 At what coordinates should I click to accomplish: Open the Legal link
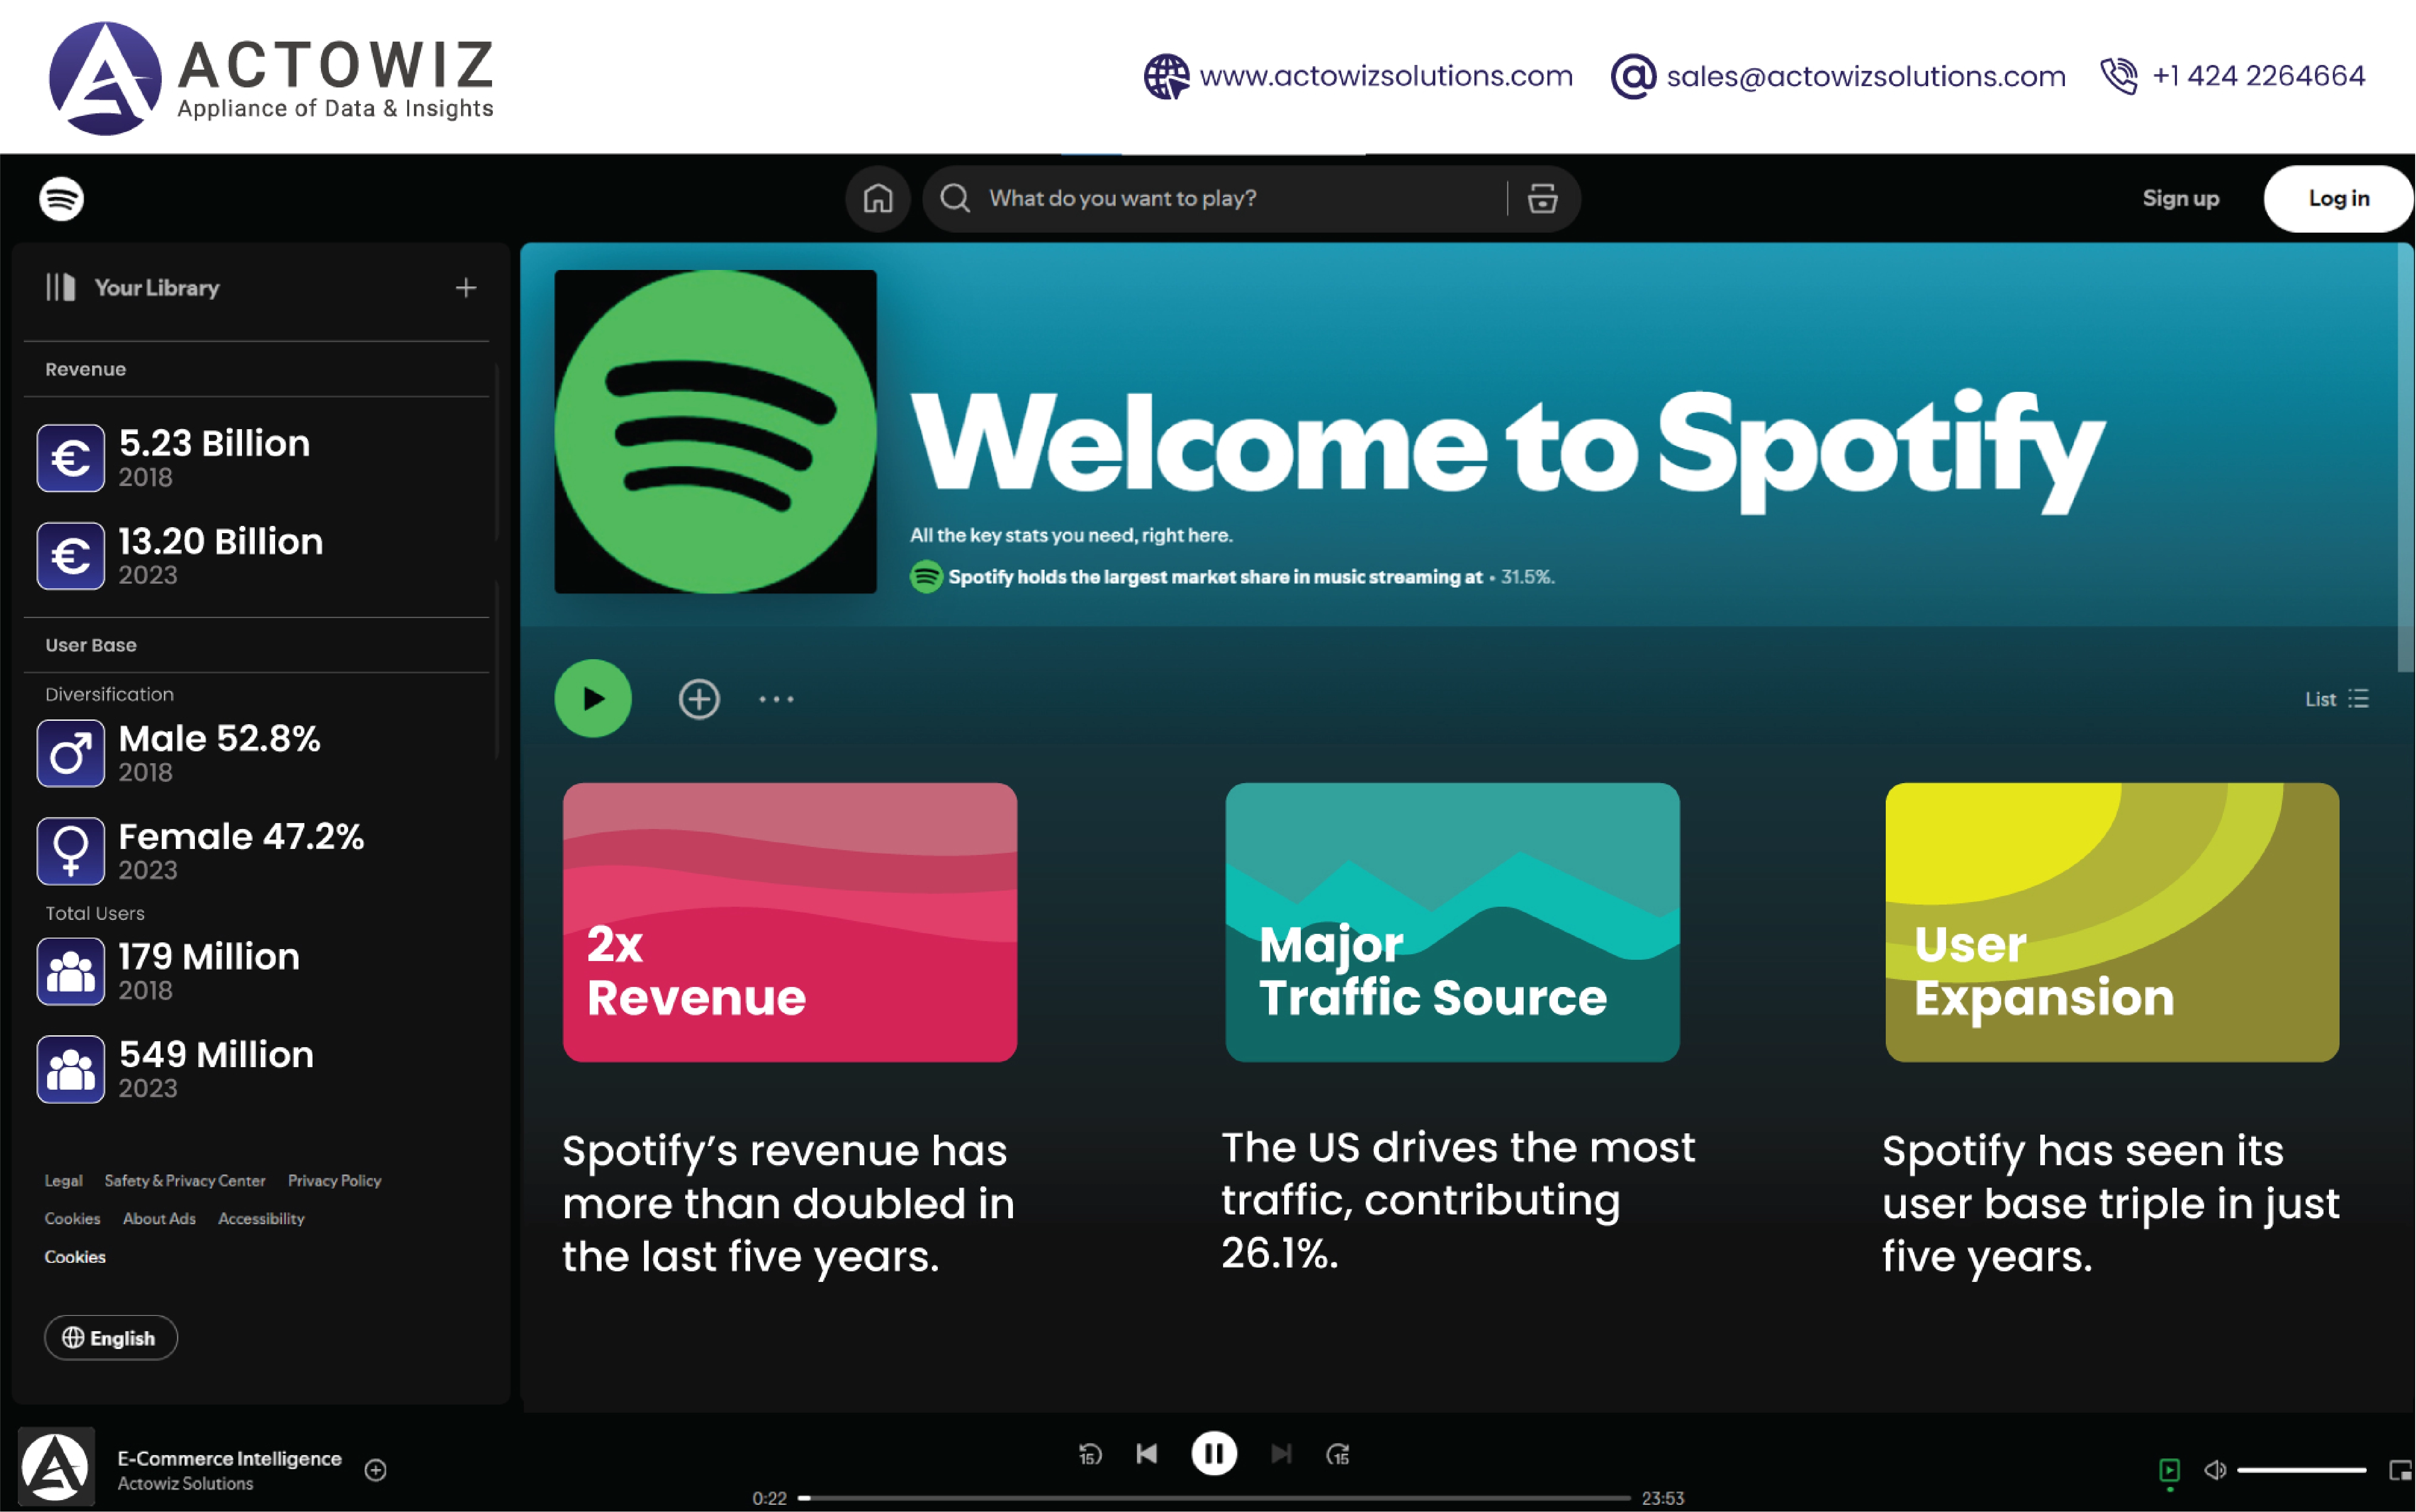pyautogui.click(x=63, y=1181)
